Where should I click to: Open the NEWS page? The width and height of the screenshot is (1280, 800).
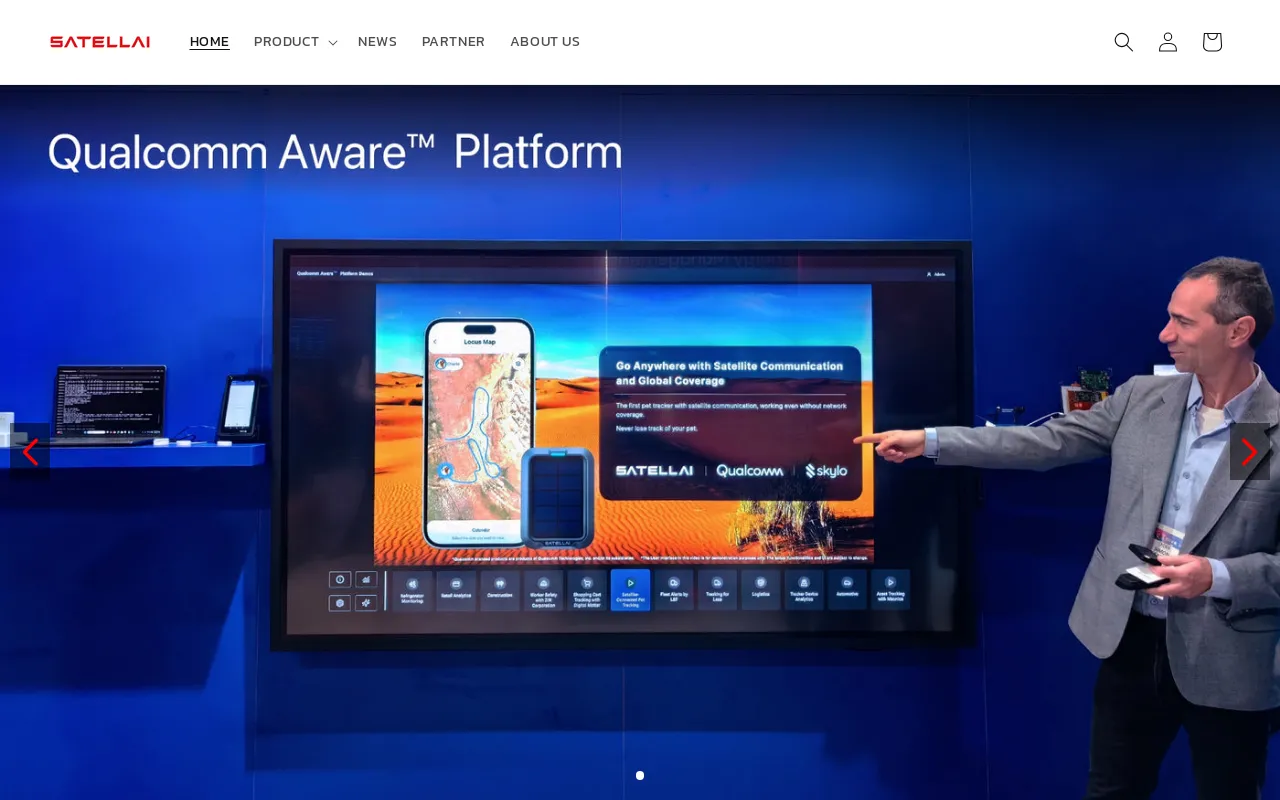[377, 42]
